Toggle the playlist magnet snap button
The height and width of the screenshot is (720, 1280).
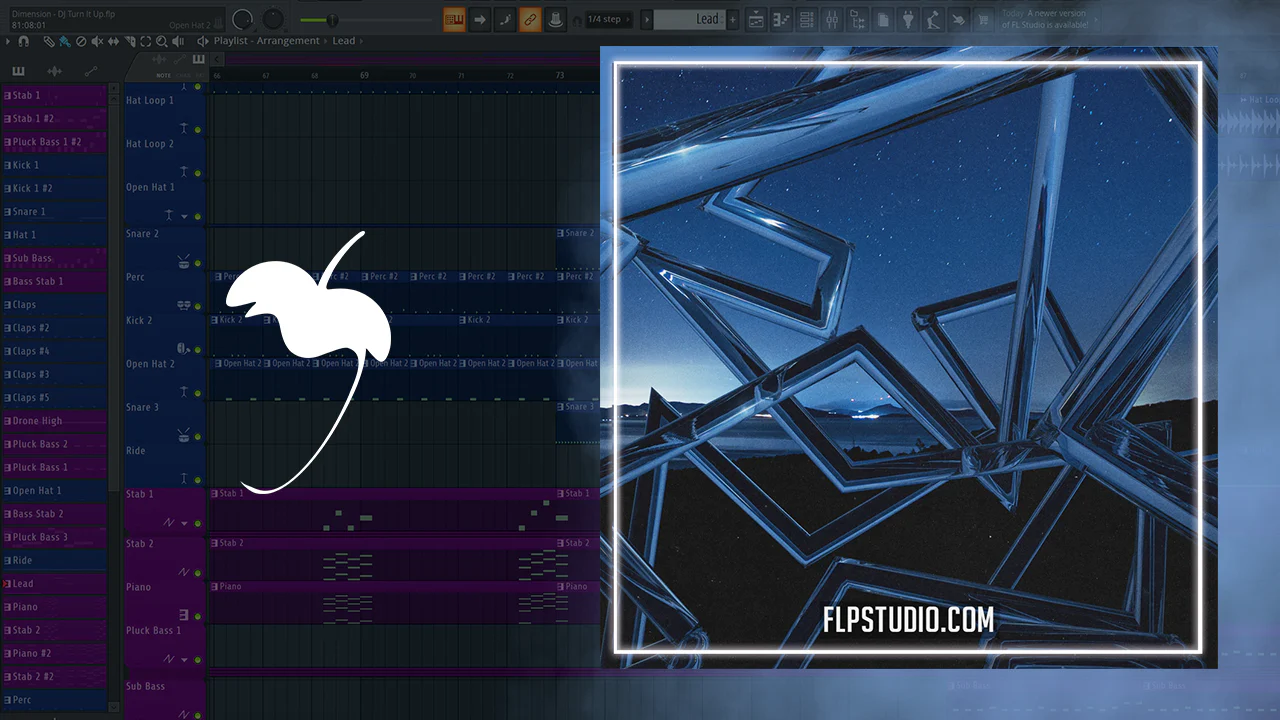pyautogui.click(x=23, y=41)
